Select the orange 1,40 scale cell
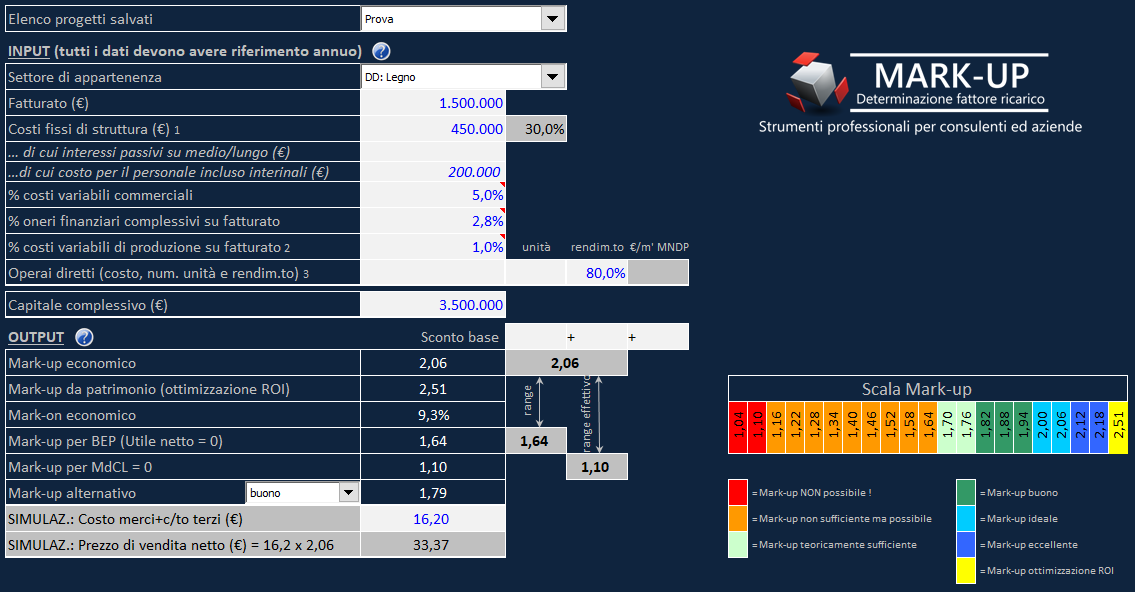This screenshot has width=1135, height=592. tap(852, 428)
